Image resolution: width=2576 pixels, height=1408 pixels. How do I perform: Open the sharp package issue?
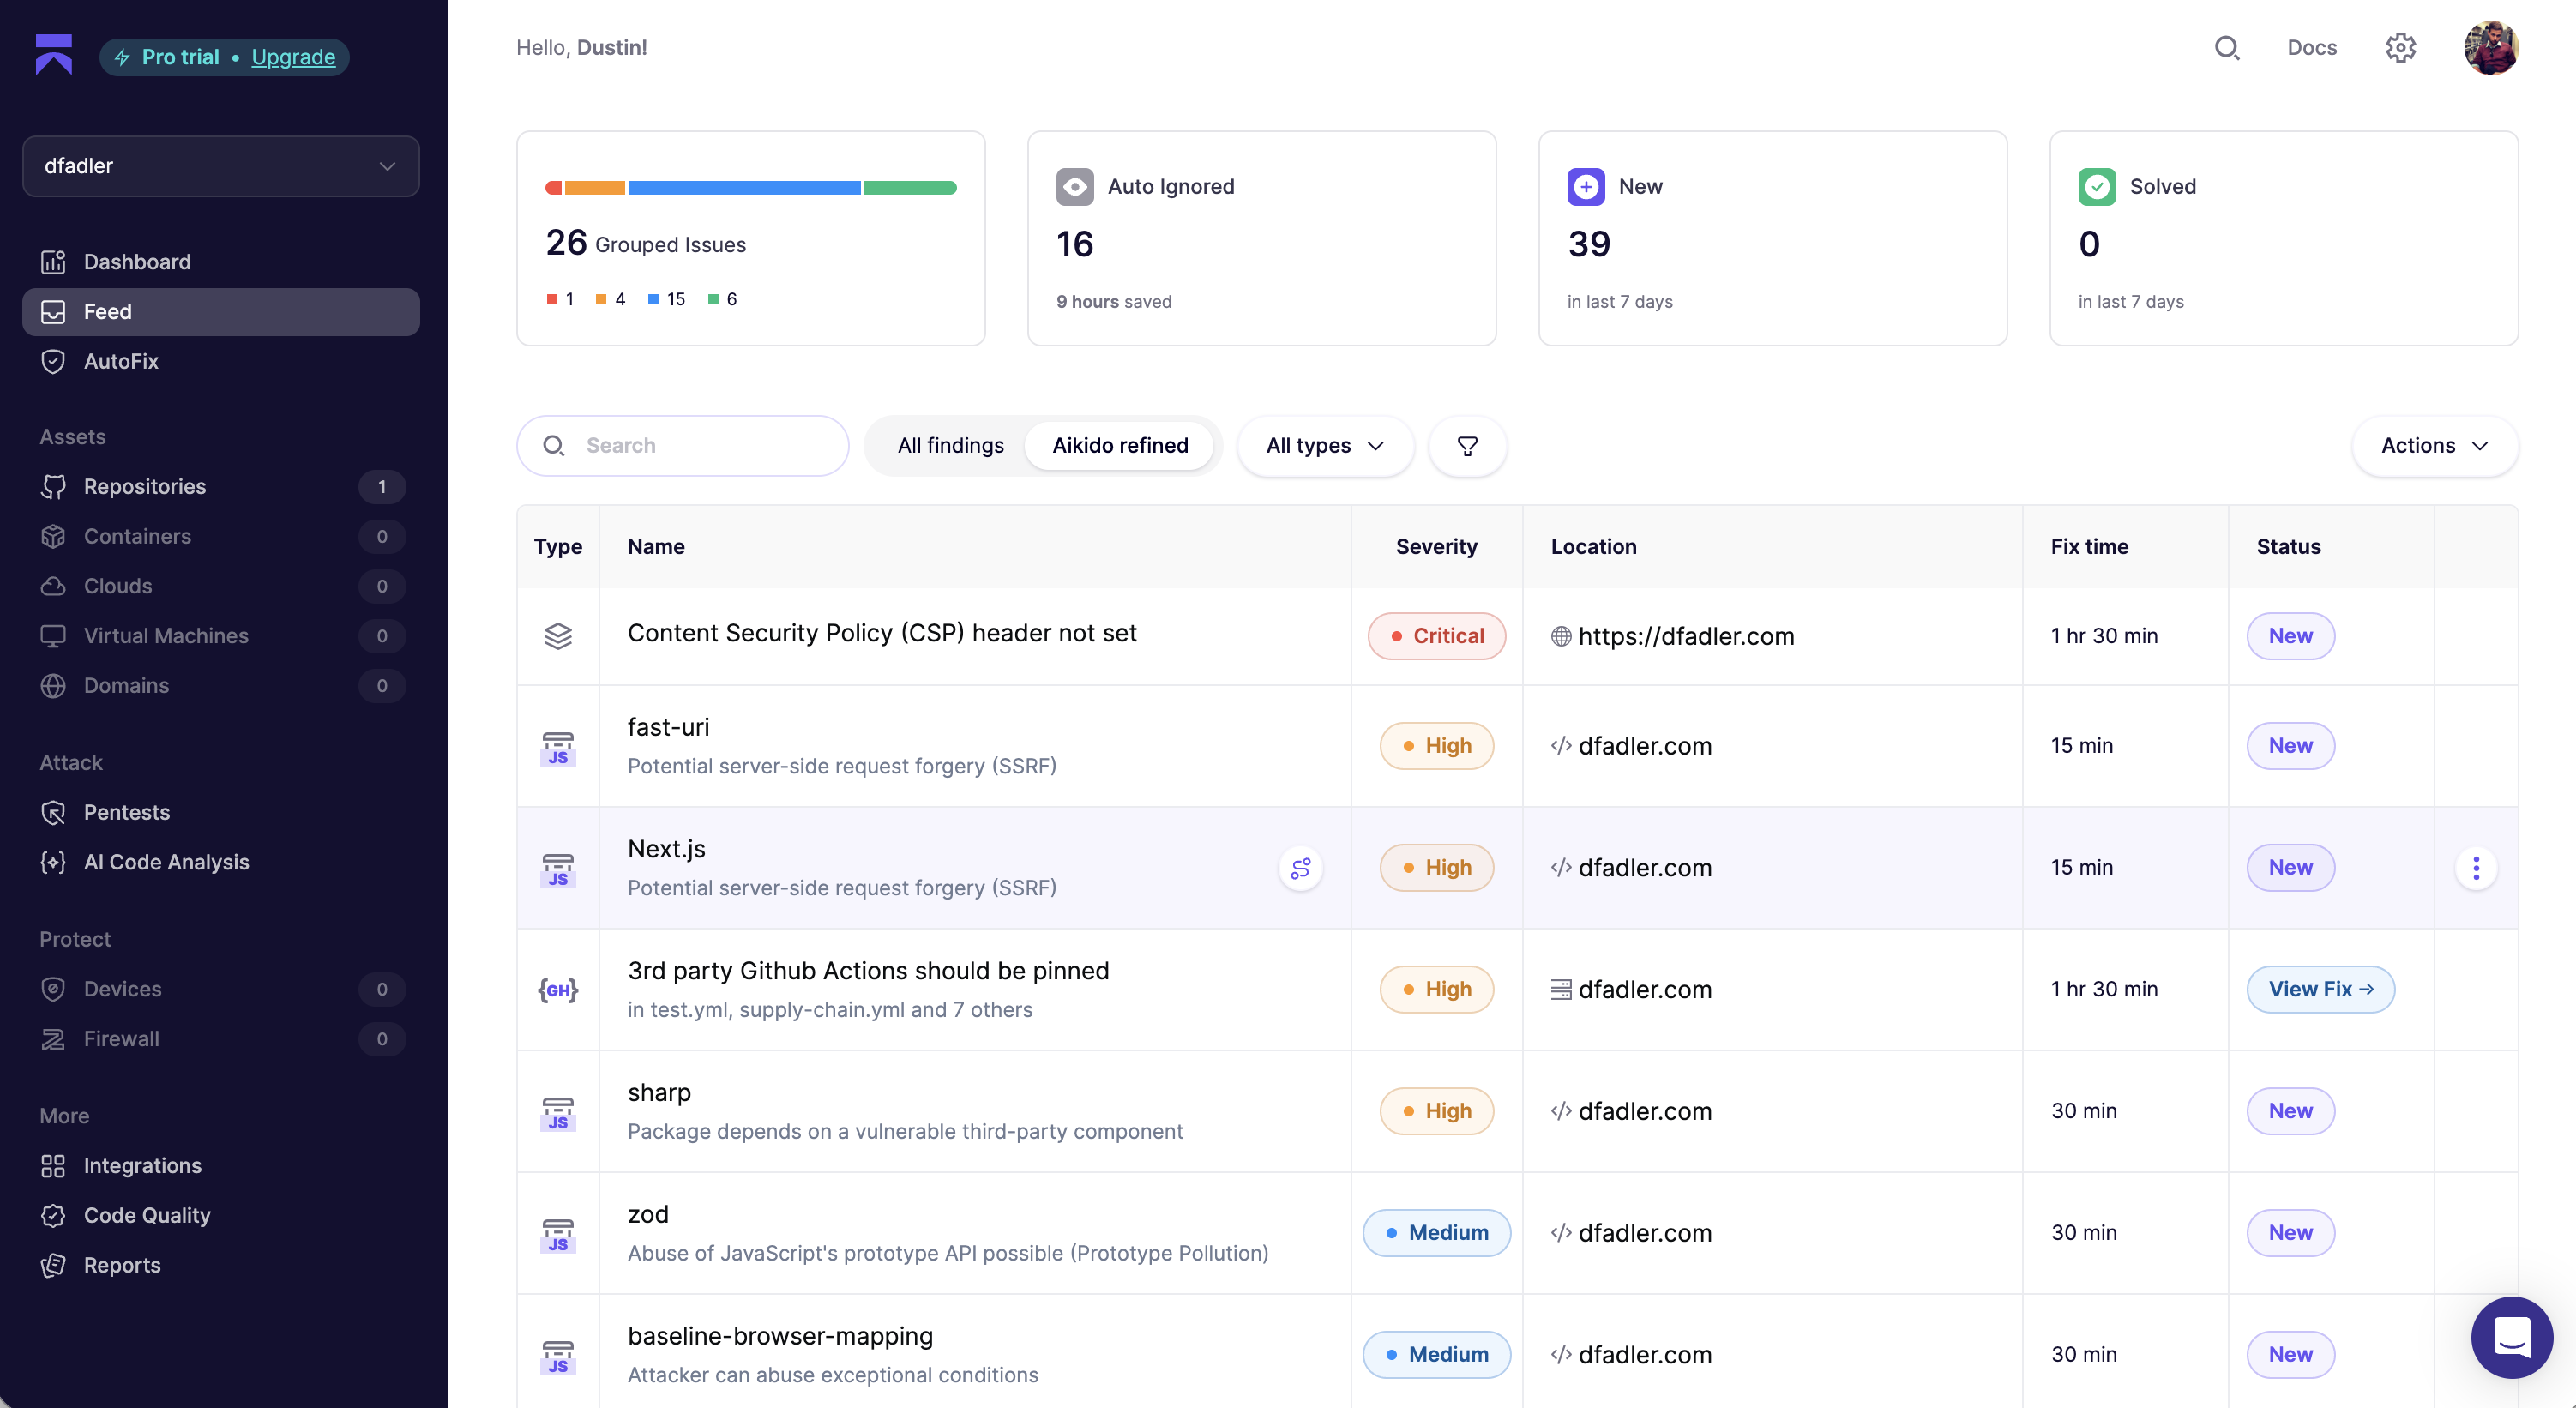[659, 1093]
